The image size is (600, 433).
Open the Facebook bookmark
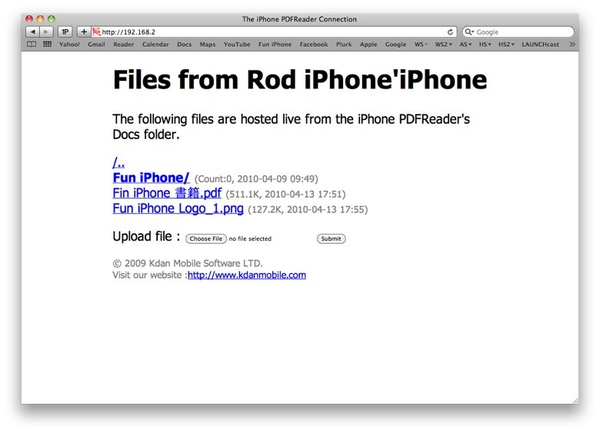pos(314,44)
